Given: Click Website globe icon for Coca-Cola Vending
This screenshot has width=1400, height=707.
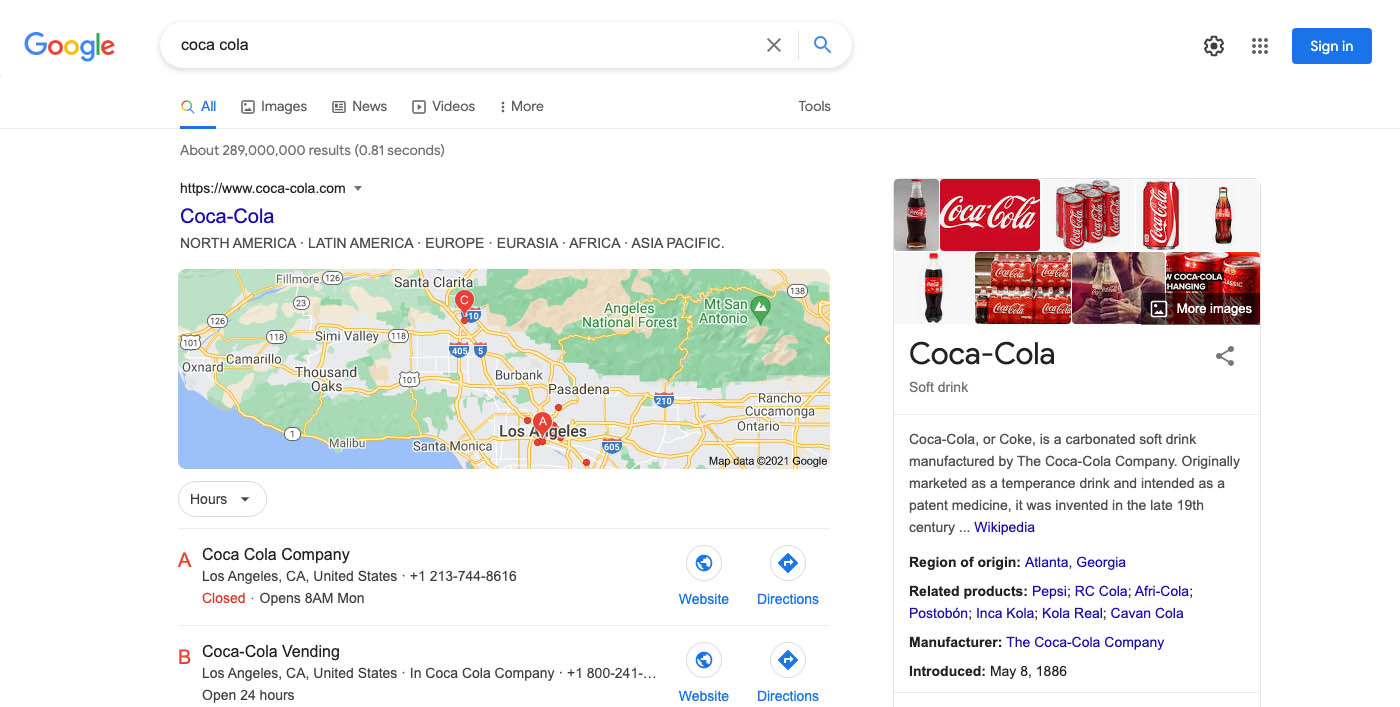Looking at the screenshot, I should click(x=703, y=661).
